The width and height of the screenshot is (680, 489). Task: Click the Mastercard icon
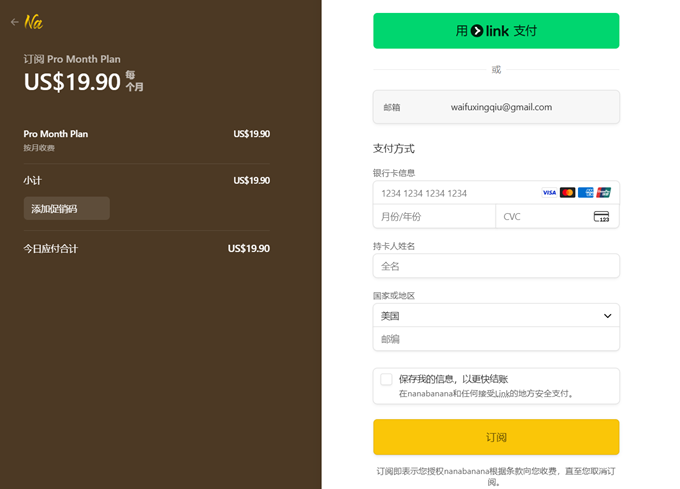[567, 193]
